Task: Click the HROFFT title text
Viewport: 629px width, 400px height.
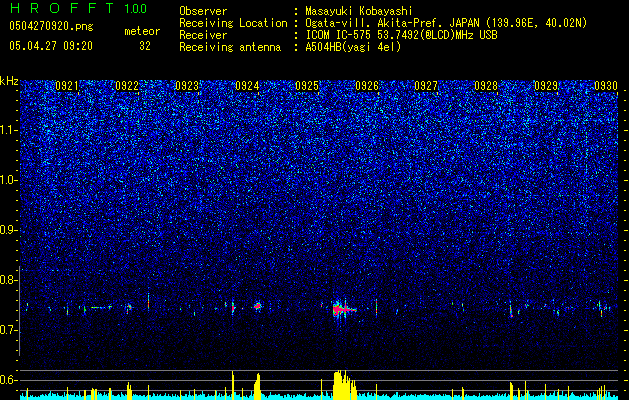Action: click(x=62, y=8)
